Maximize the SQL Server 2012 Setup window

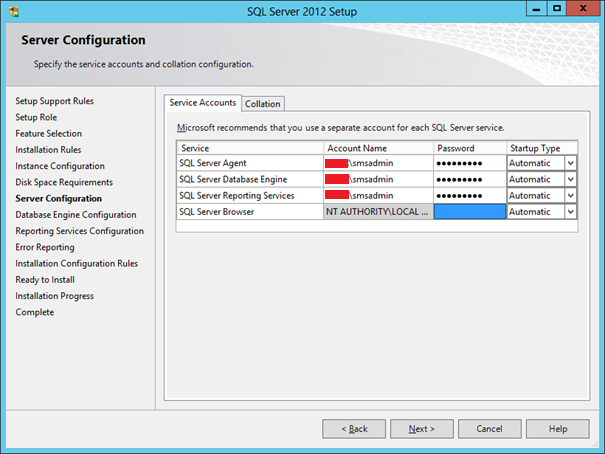557,8
